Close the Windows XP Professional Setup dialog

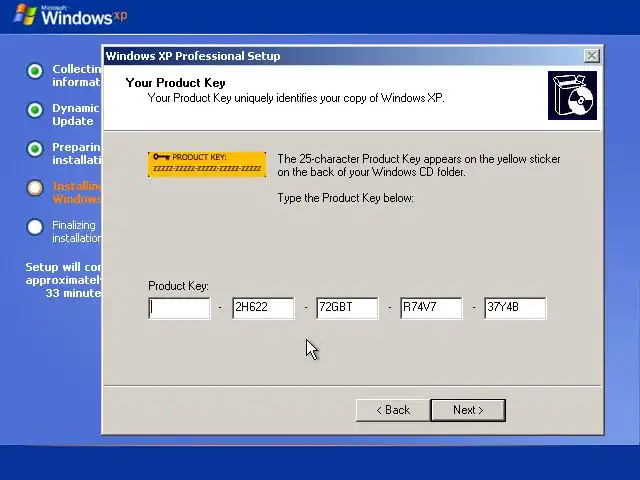coord(591,56)
